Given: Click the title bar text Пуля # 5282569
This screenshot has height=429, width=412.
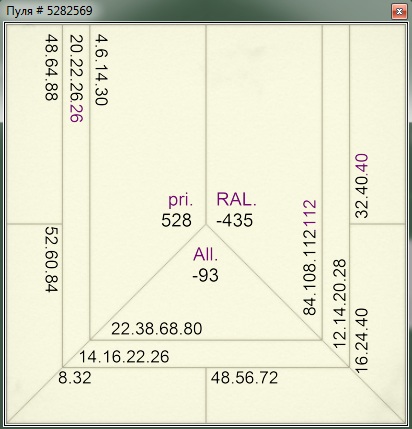Looking at the screenshot, I should [49, 11].
